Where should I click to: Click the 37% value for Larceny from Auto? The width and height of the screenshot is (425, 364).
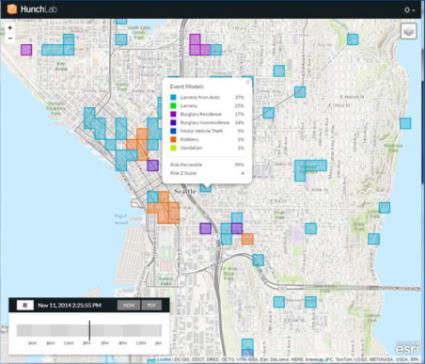[239, 98]
